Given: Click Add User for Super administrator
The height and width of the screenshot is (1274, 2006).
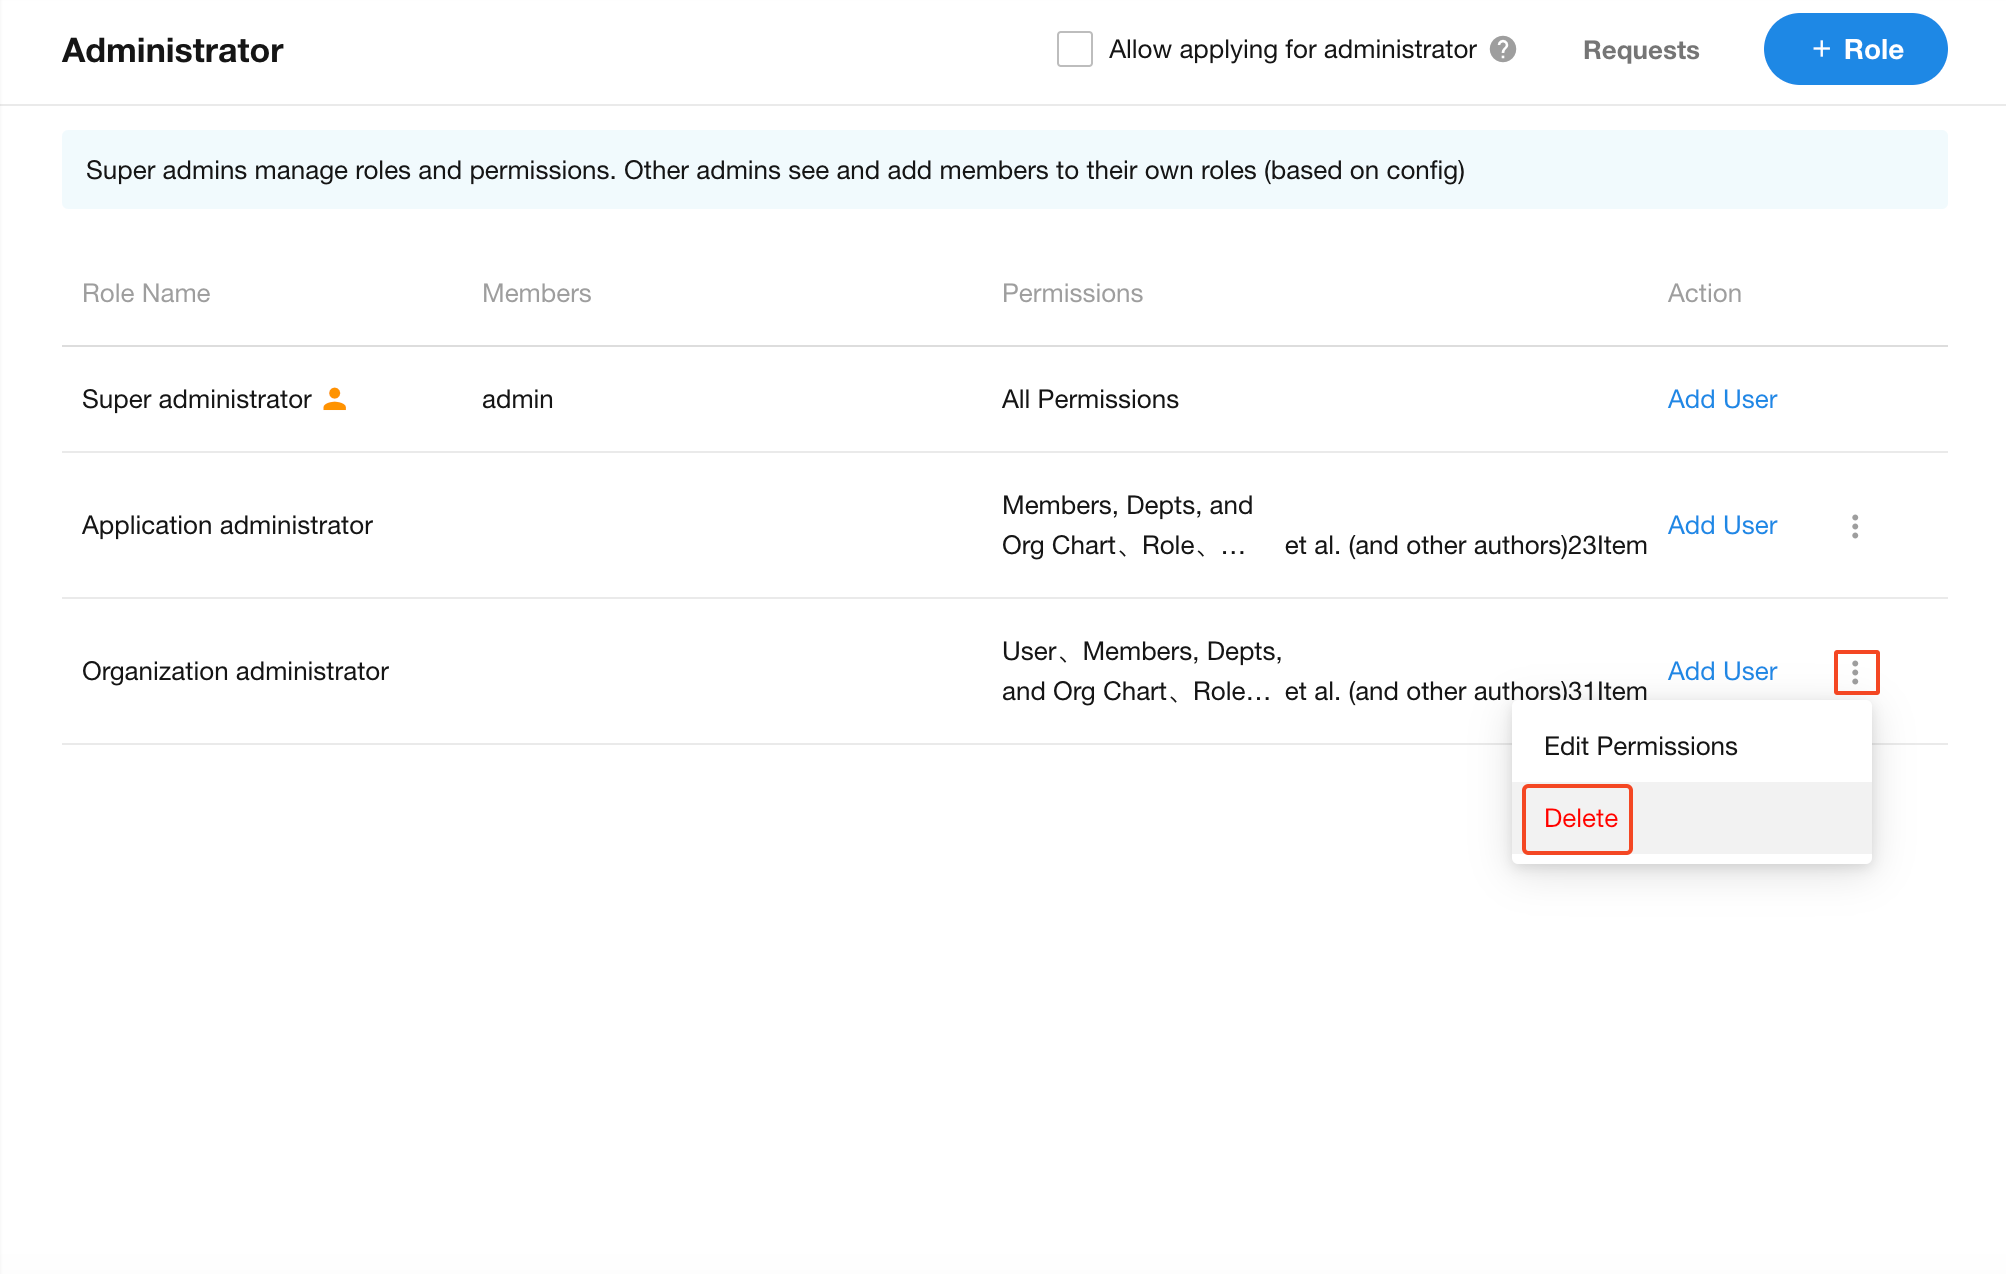Looking at the screenshot, I should coord(1722,399).
